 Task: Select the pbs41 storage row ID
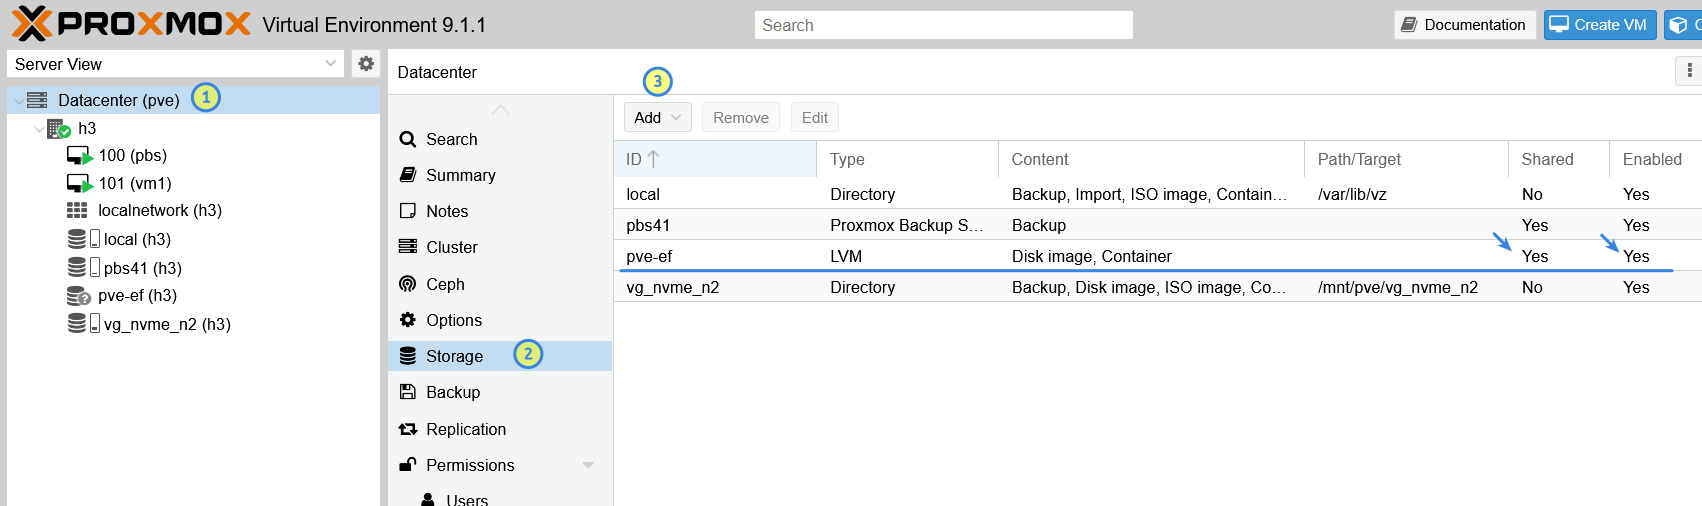(648, 225)
